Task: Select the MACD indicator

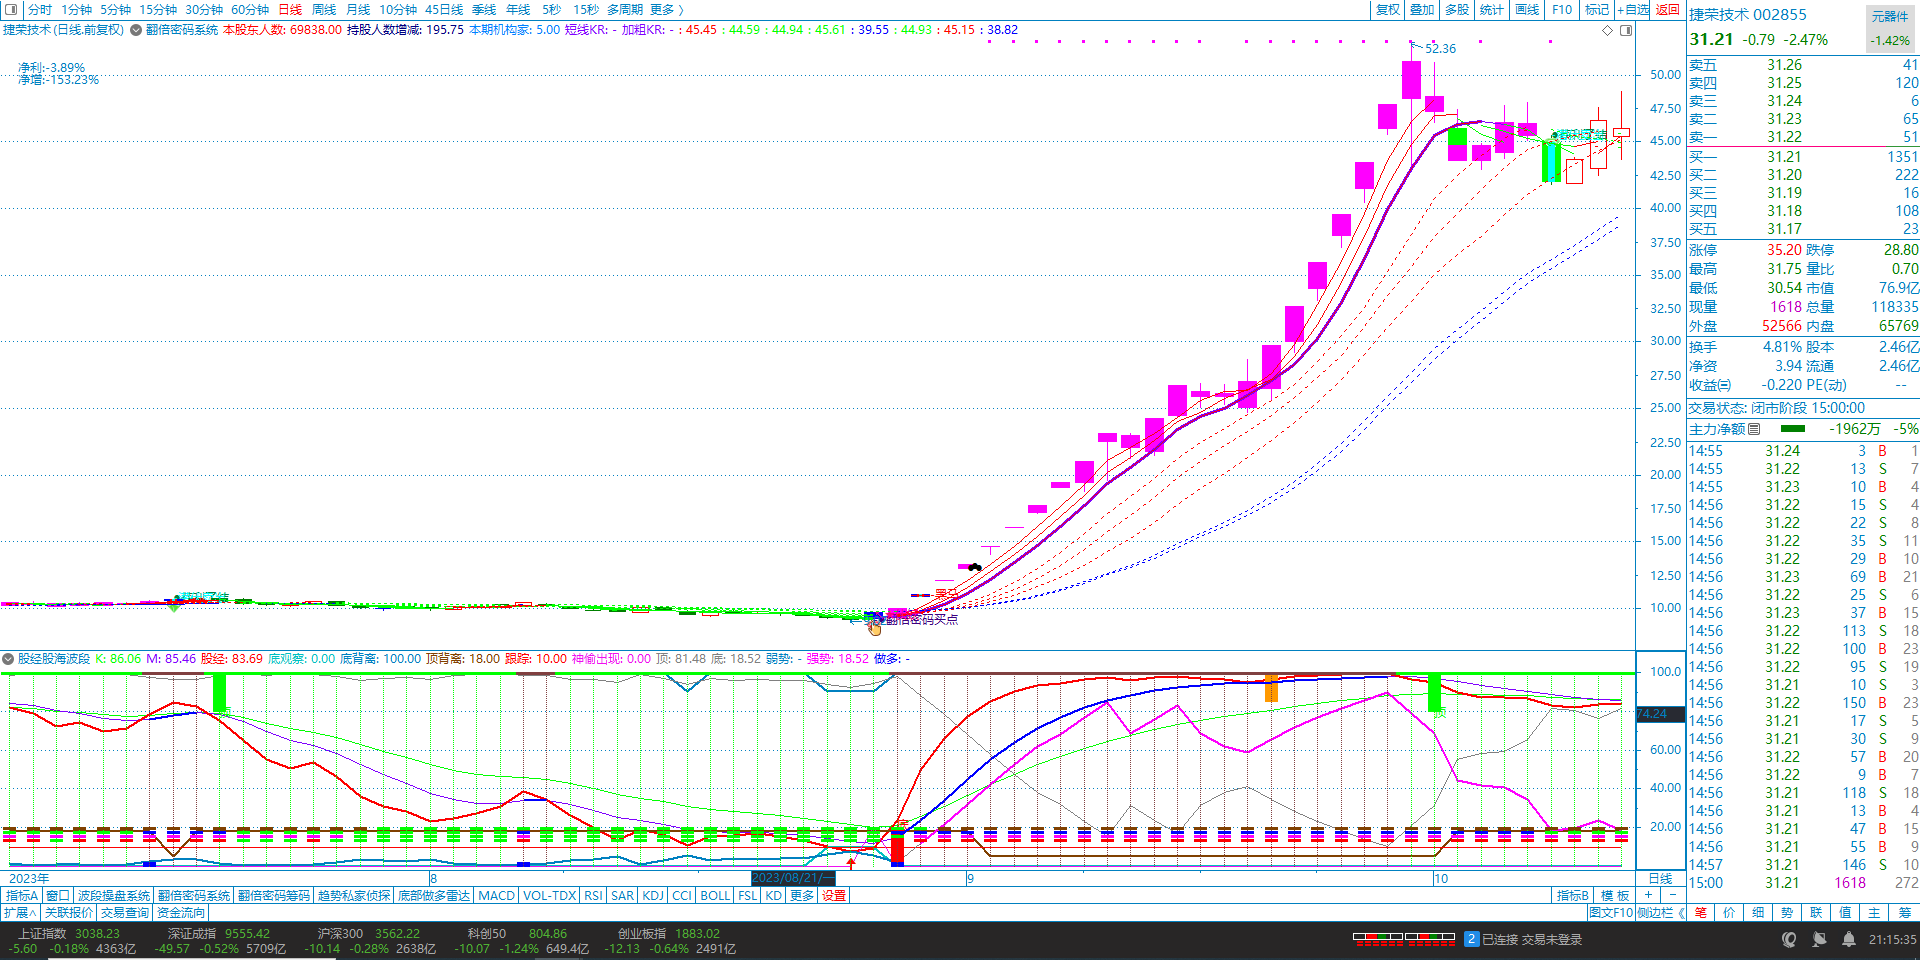Action: click(x=497, y=896)
